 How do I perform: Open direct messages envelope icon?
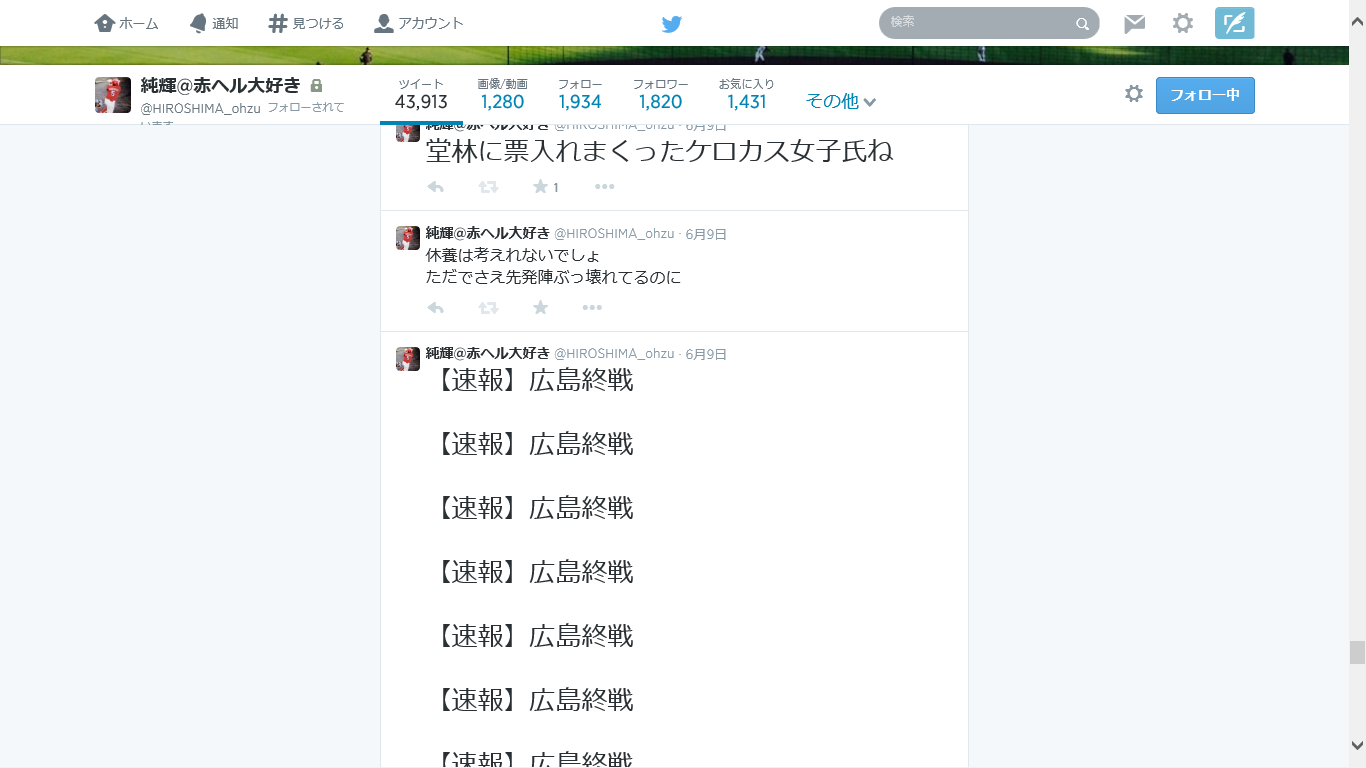(x=1134, y=24)
